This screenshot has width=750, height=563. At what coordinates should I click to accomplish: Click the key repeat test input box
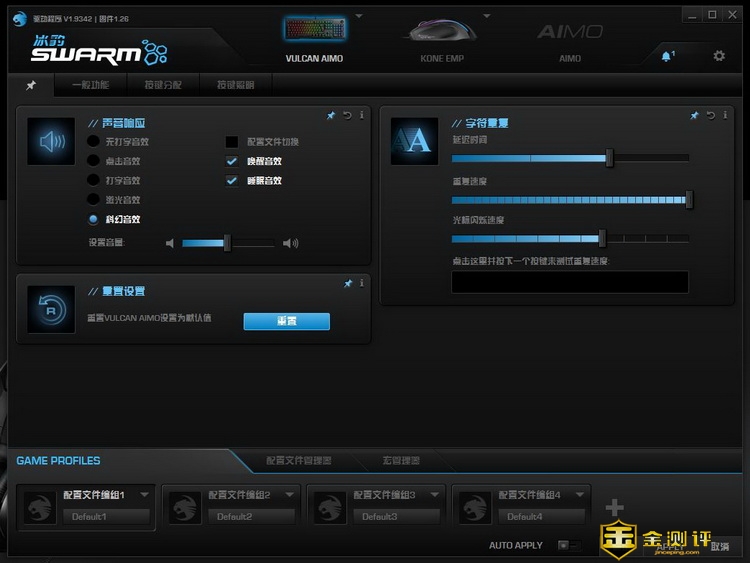pos(570,282)
